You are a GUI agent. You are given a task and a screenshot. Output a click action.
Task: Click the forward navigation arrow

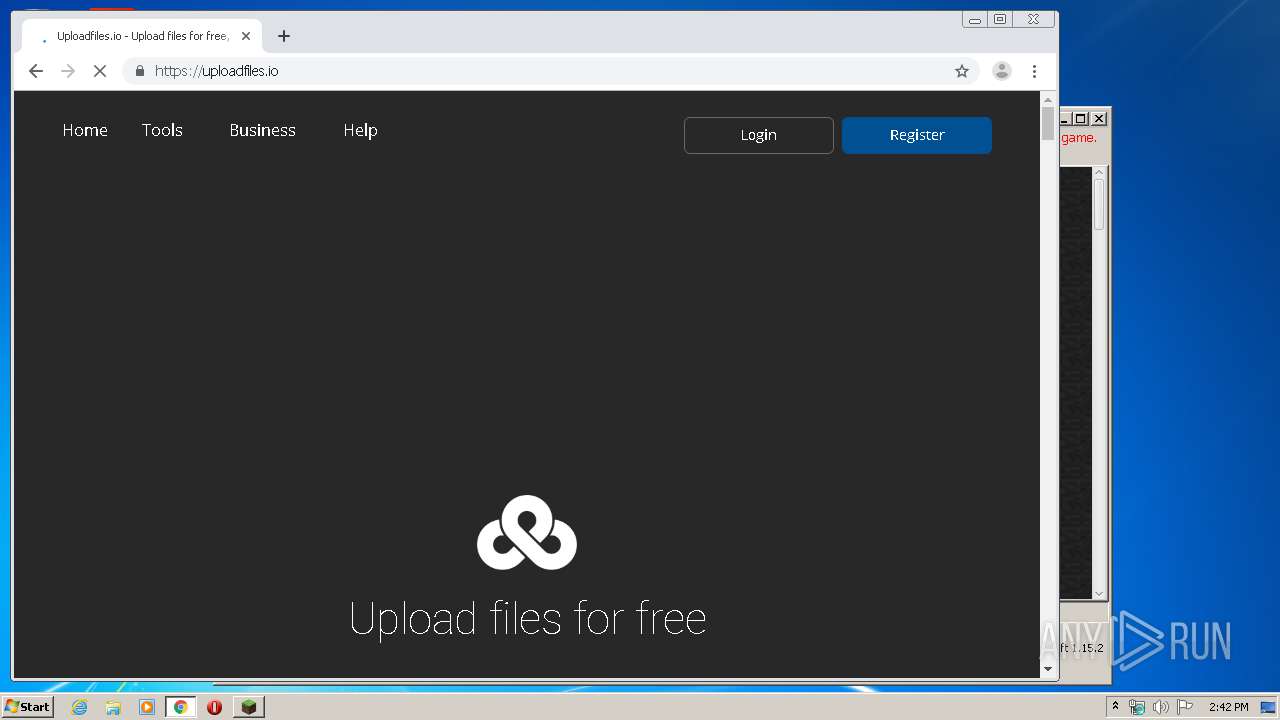click(68, 71)
